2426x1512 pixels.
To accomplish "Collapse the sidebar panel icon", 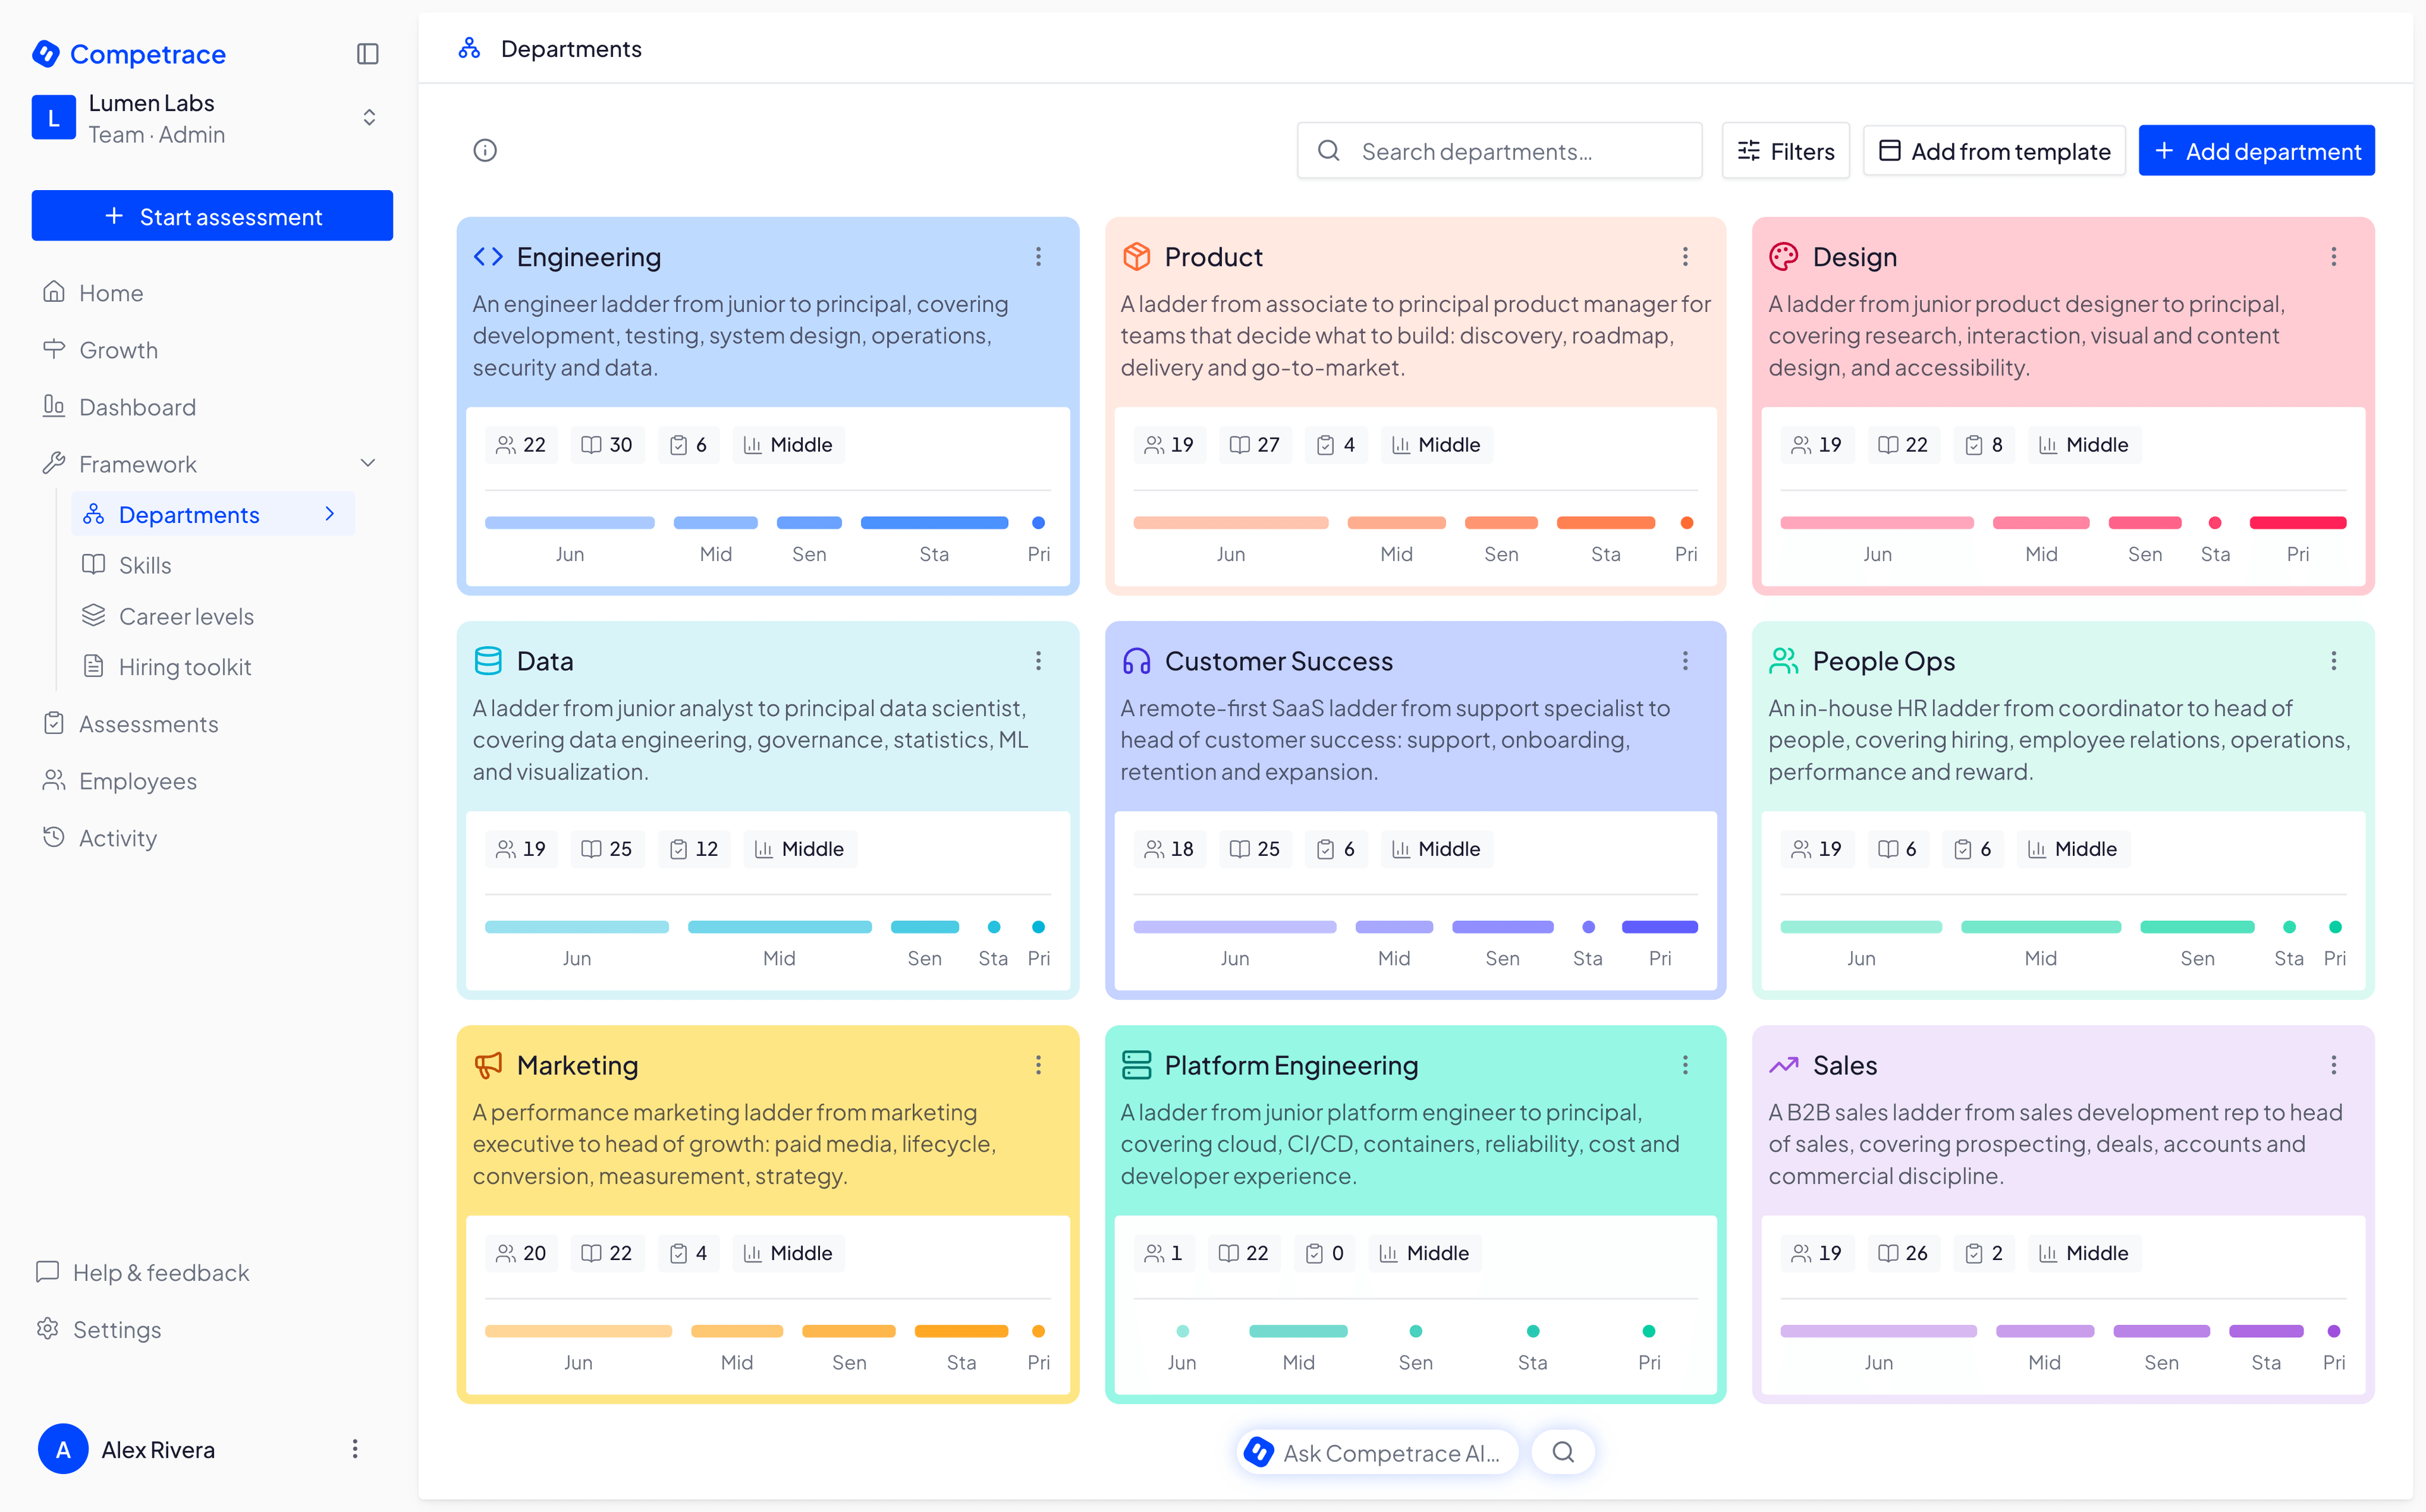I will [x=367, y=54].
